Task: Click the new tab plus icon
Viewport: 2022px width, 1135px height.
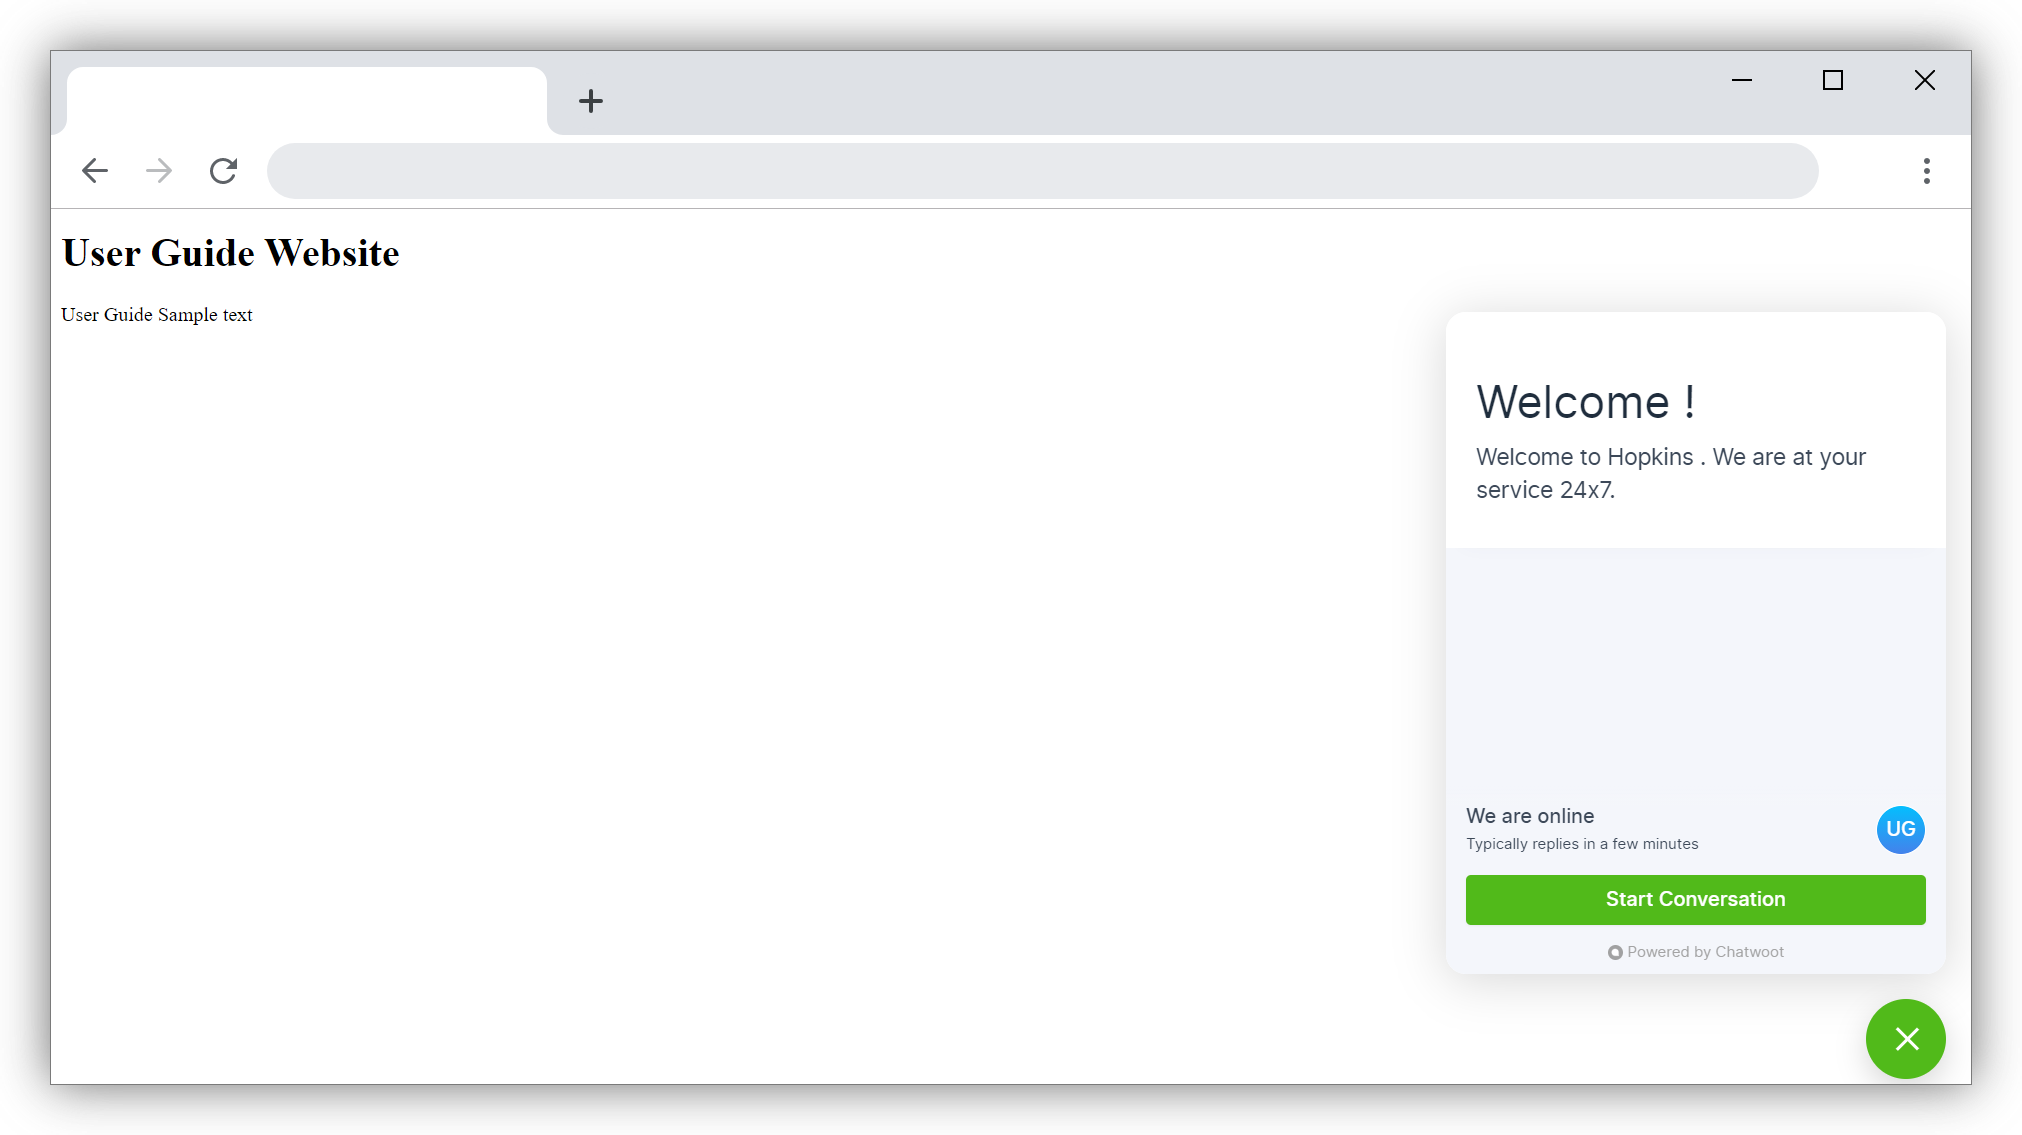Action: click(590, 100)
